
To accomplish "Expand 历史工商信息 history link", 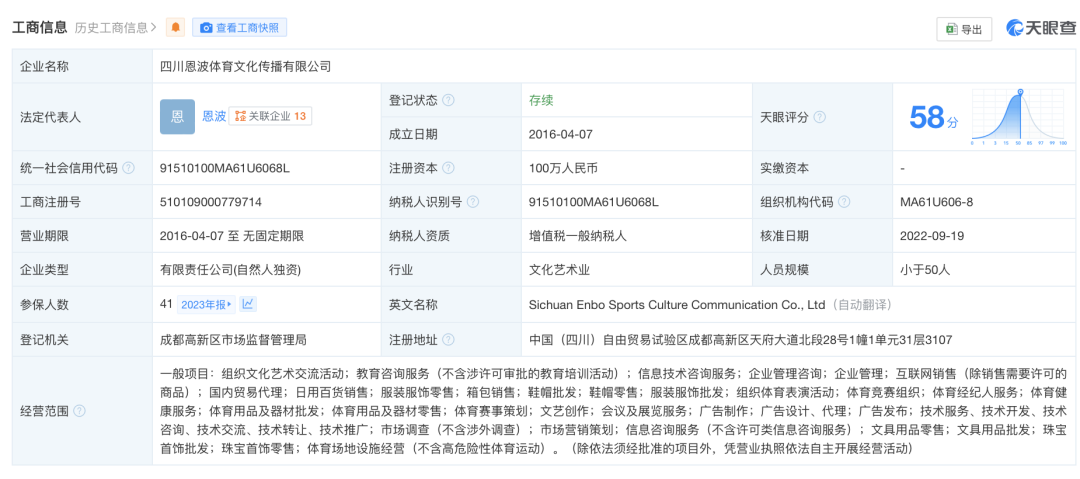I will tap(115, 28).
